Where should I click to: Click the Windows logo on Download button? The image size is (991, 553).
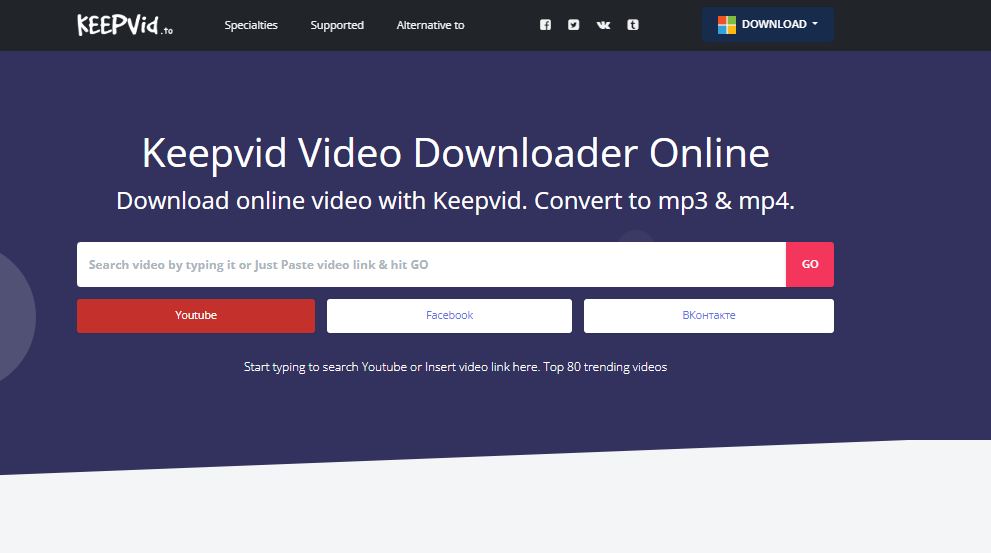click(727, 25)
